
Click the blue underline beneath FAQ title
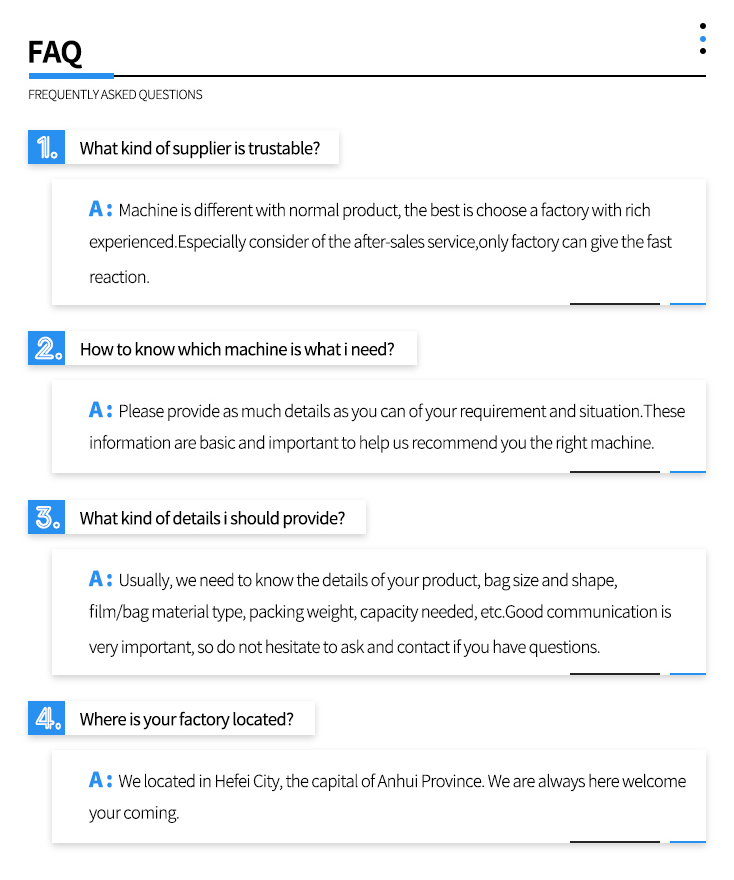click(x=71, y=75)
